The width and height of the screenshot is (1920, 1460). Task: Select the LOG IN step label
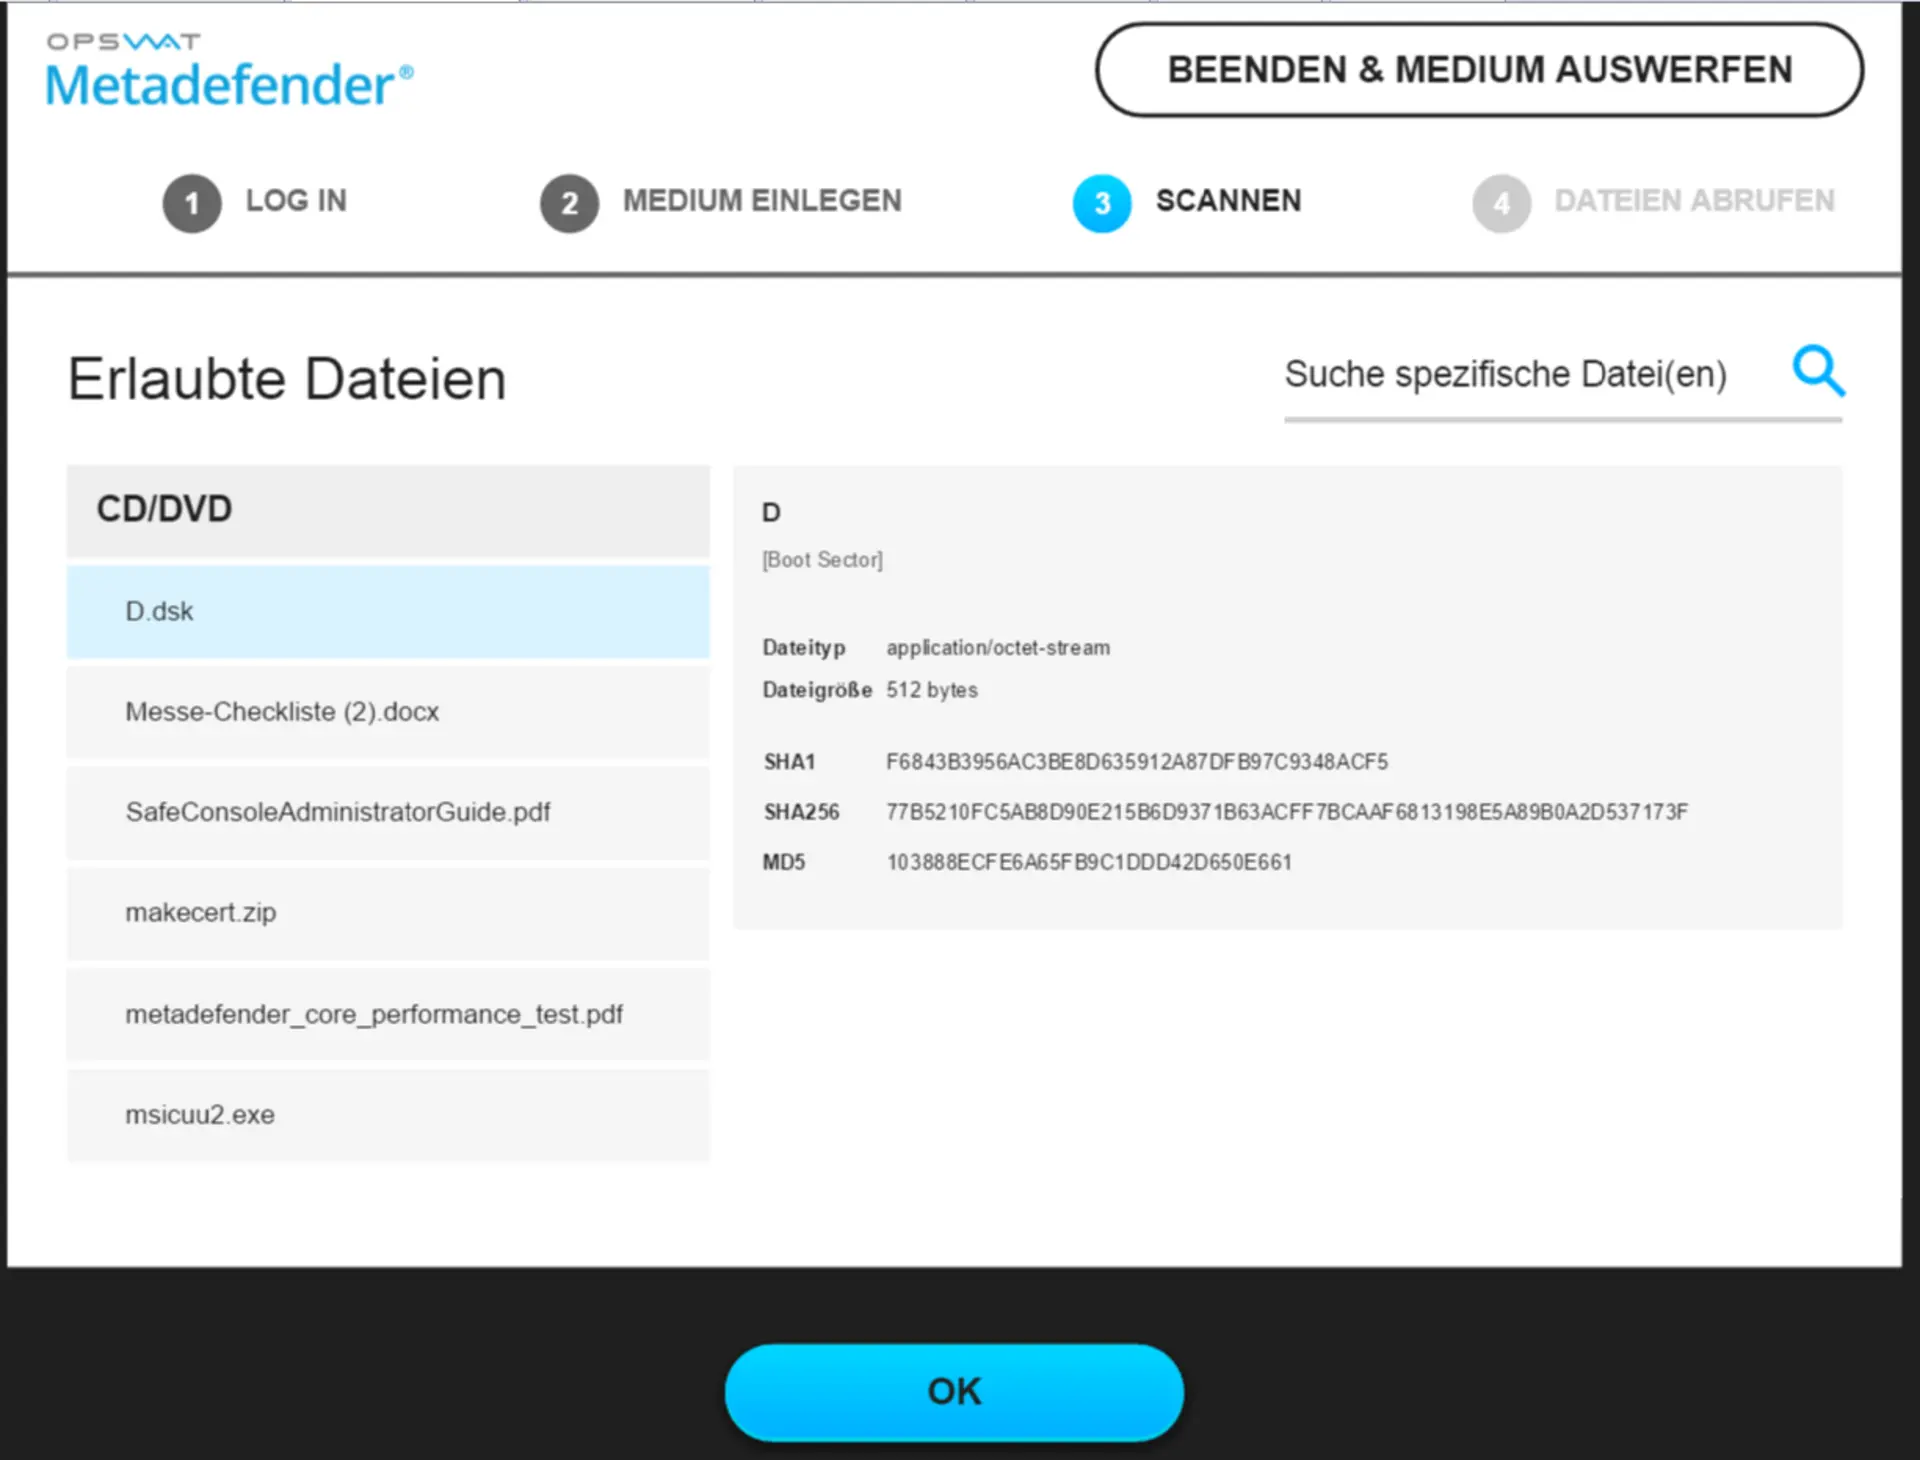coord(296,202)
